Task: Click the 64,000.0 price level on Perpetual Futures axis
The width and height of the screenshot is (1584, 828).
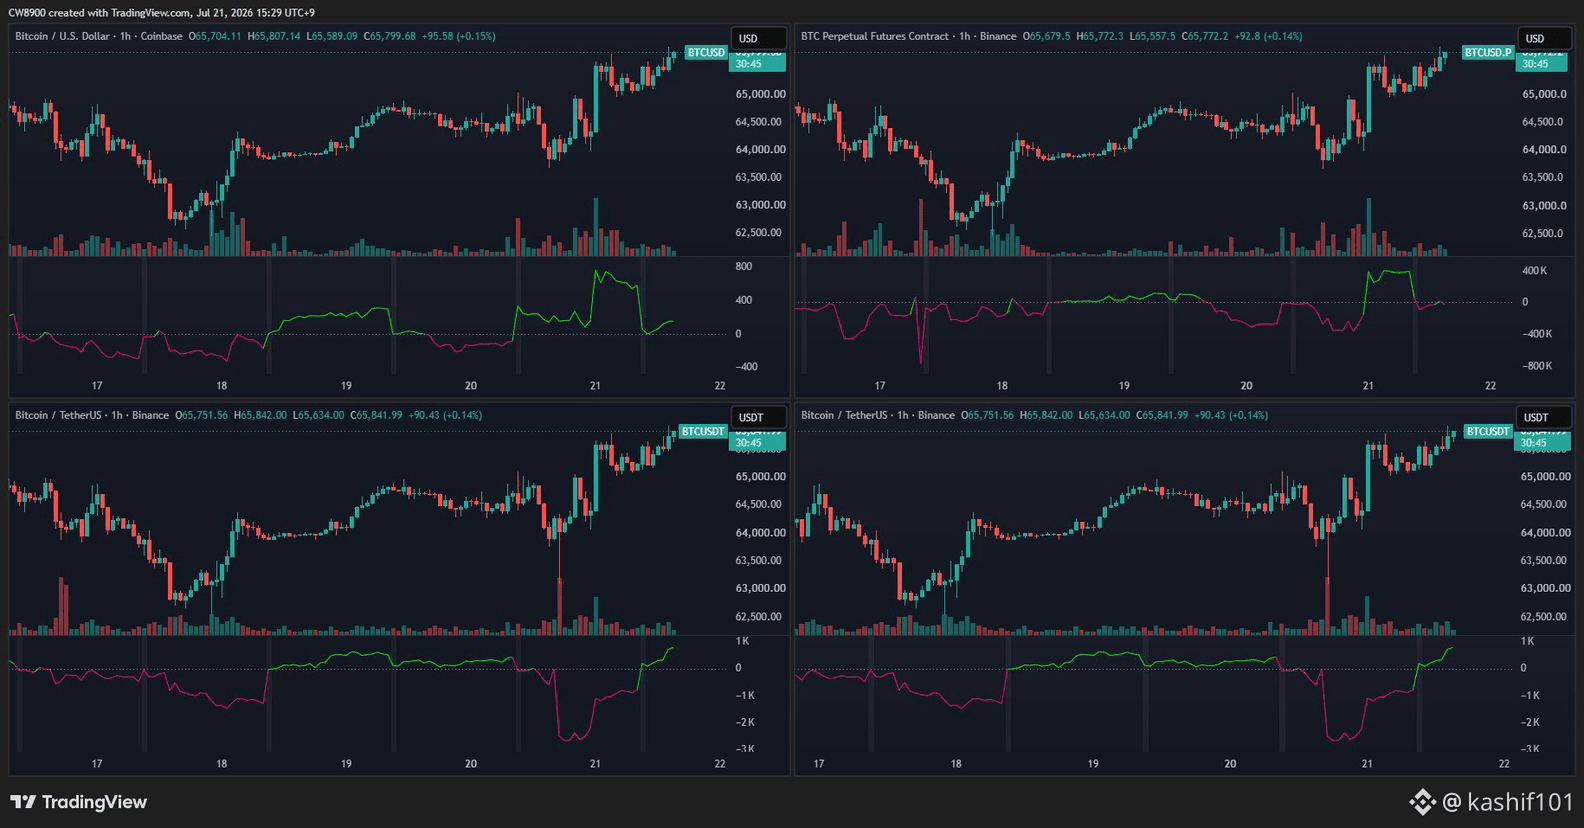Action: 1544,149
